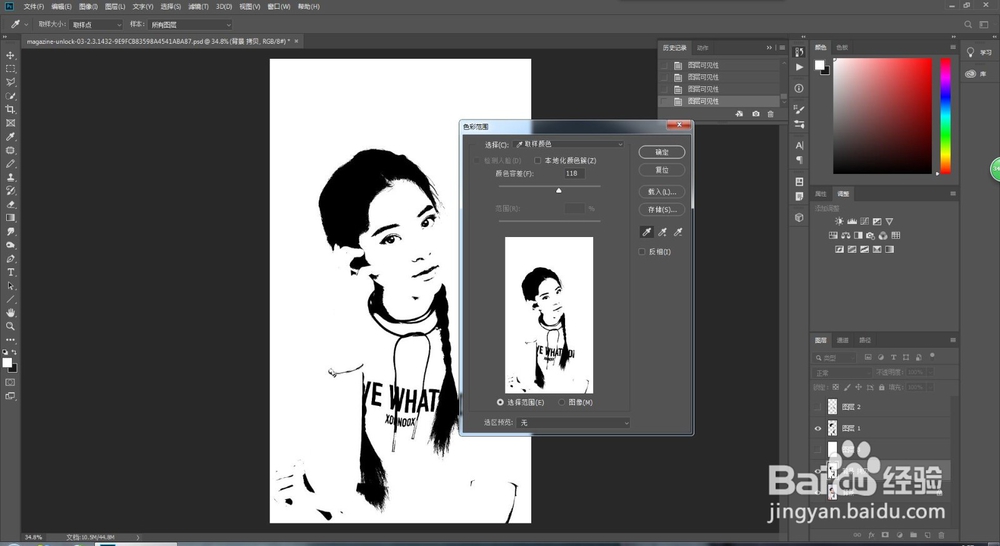The height and width of the screenshot is (546, 1000).
Task: Select the Line tool
Action: pyautogui.click(x=10, y=299)
